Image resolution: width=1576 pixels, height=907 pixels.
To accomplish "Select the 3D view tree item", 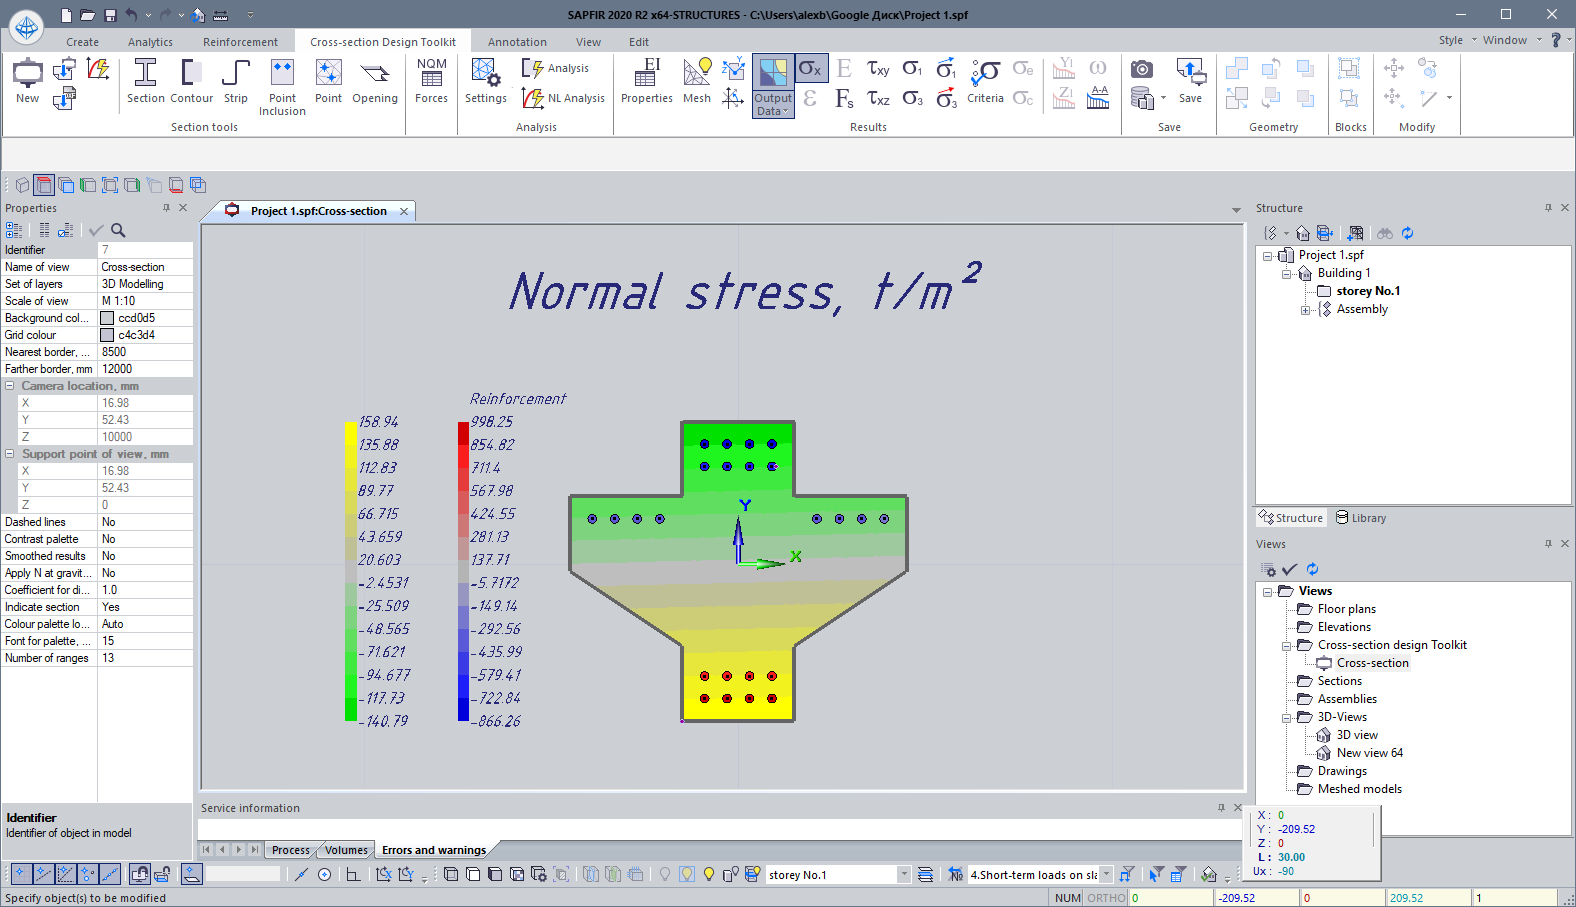I will coord(1357,735).
